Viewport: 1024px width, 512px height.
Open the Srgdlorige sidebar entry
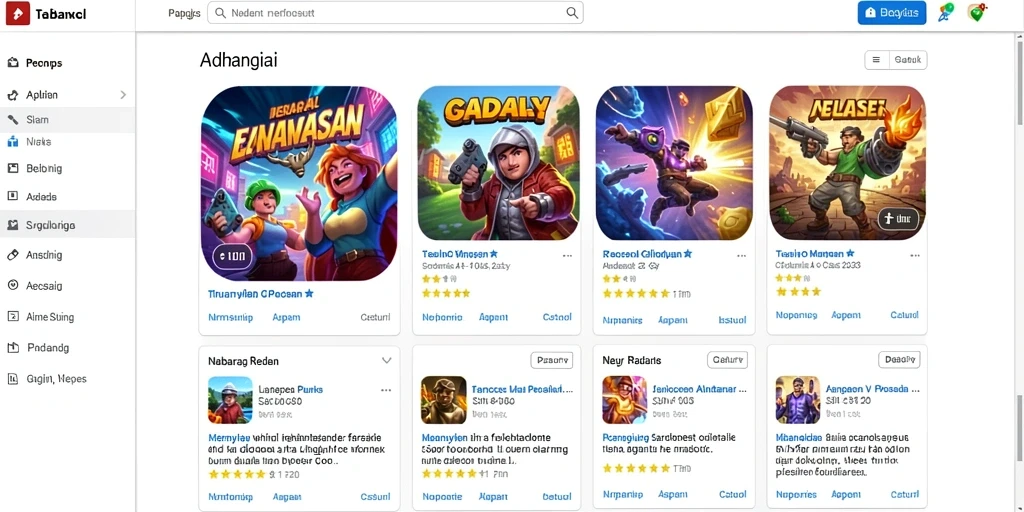67,225
